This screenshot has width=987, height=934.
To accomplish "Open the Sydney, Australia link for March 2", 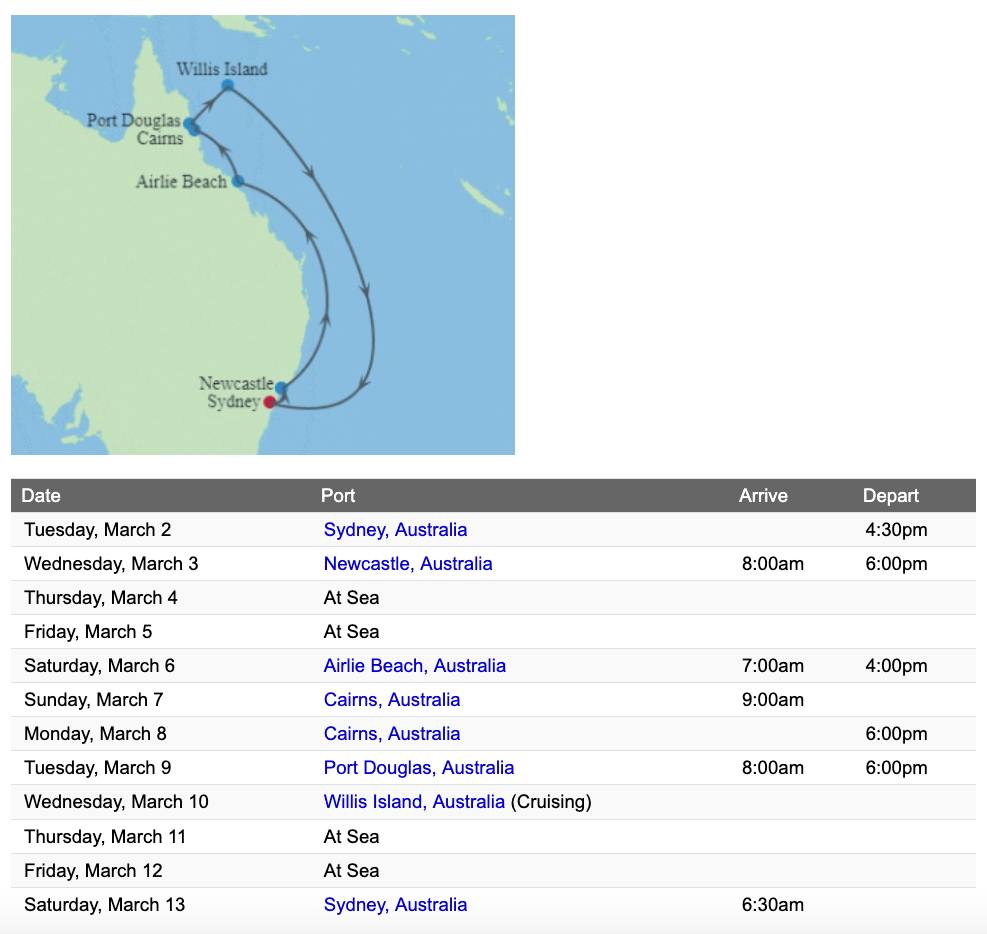I will [395, 530].
